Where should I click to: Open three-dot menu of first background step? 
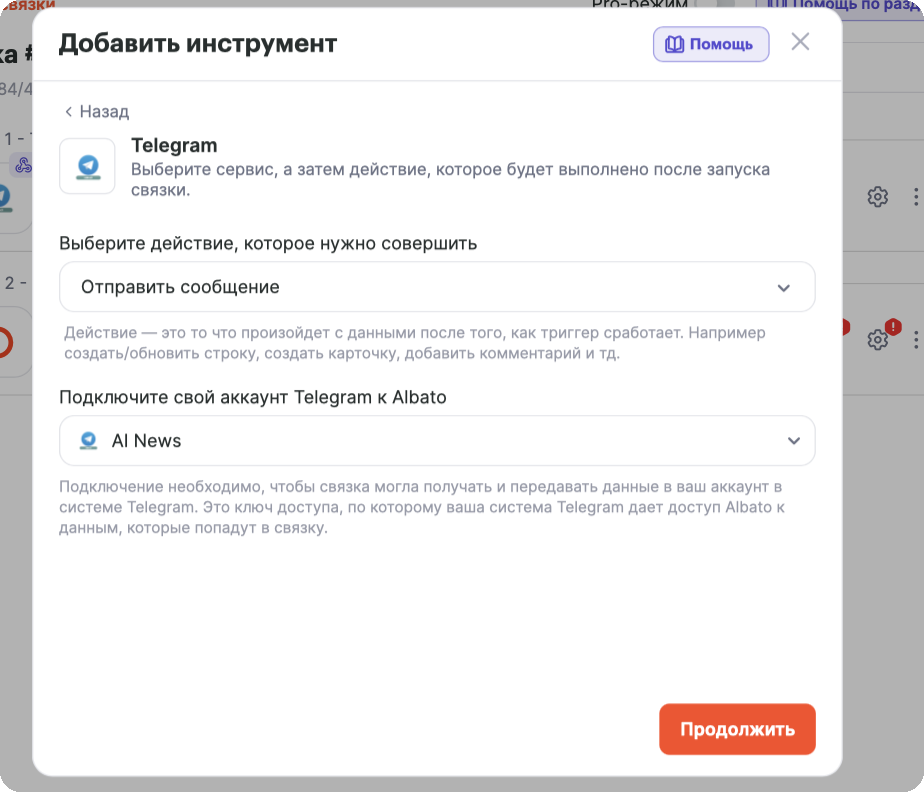pyautogui.click(x=916, y=197)
